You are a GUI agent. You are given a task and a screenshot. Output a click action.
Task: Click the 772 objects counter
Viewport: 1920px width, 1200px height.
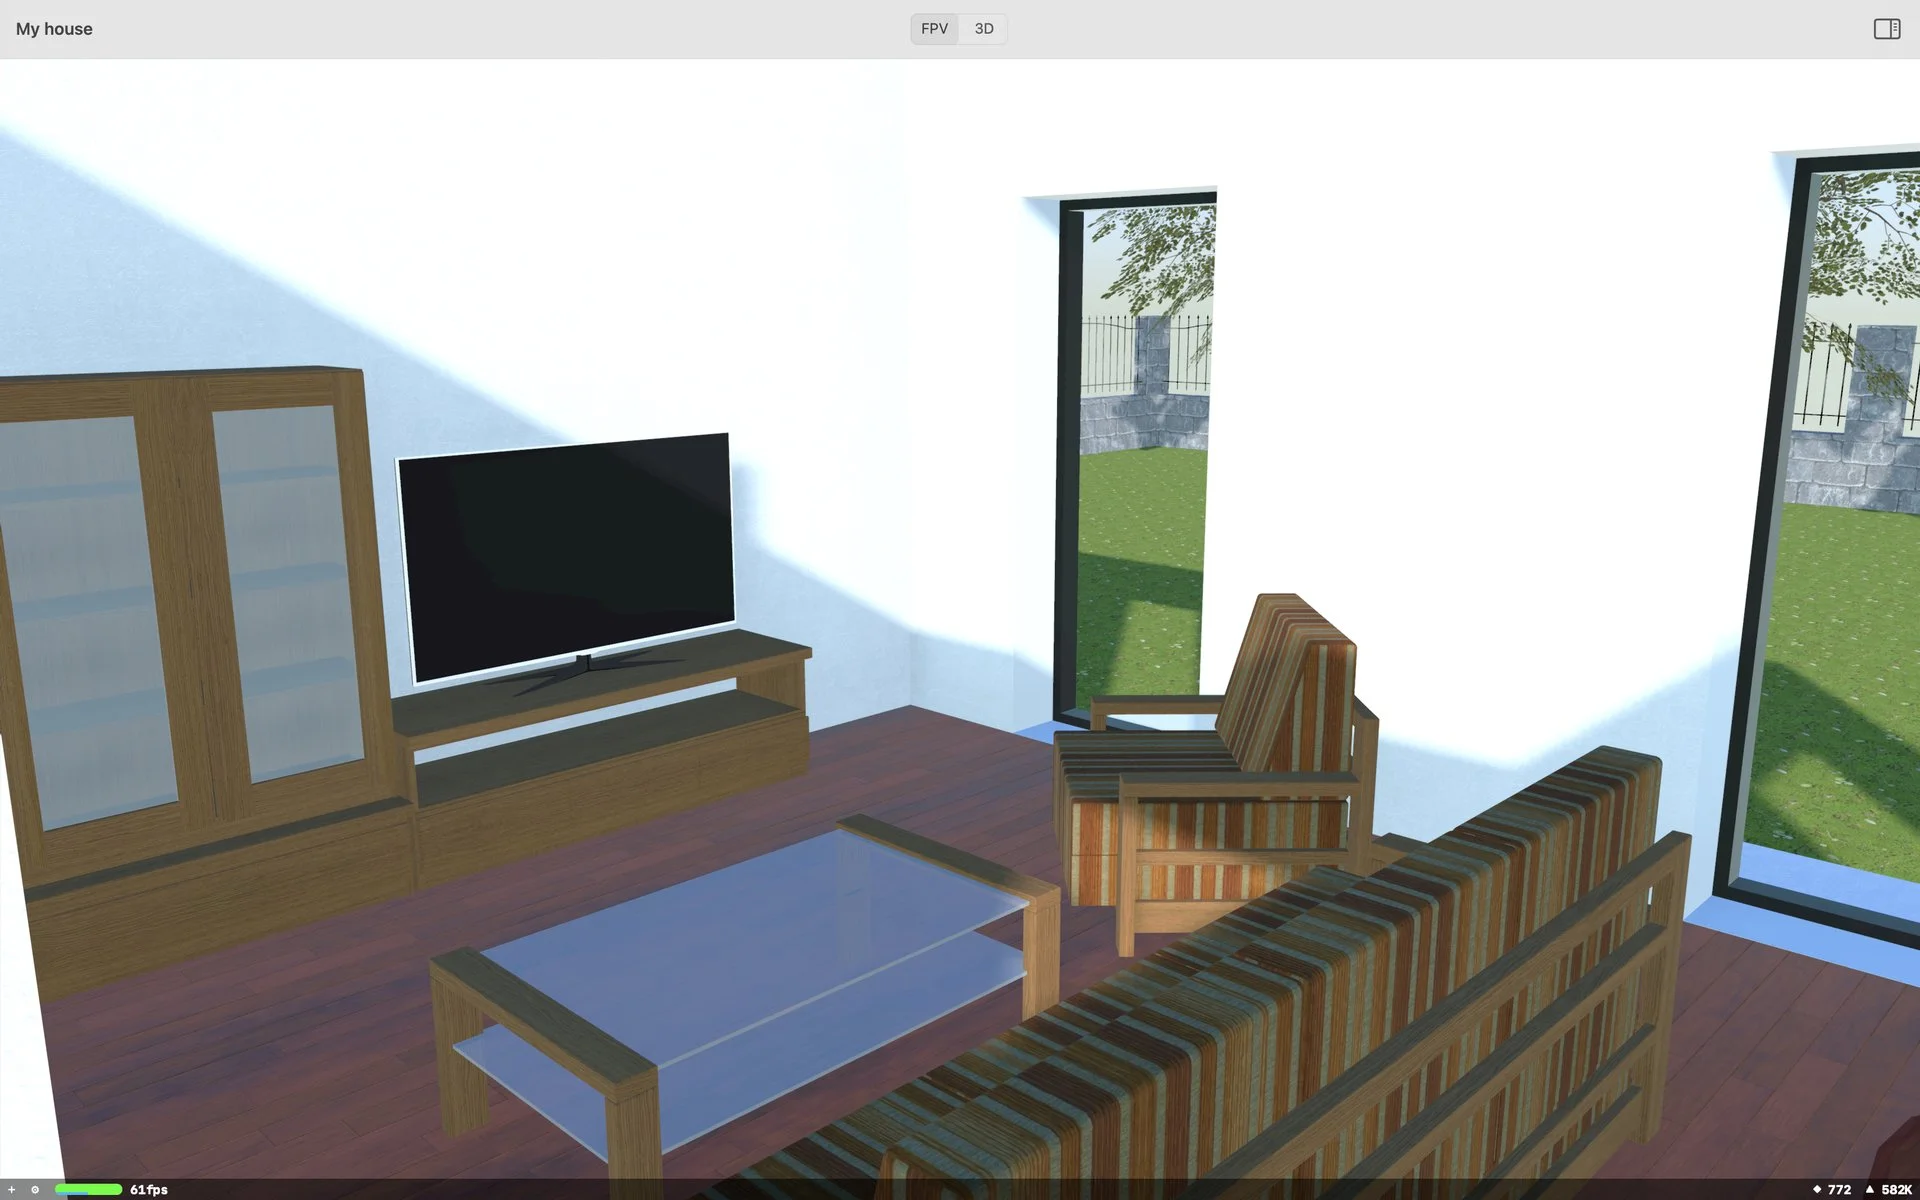point(1839,1189)
